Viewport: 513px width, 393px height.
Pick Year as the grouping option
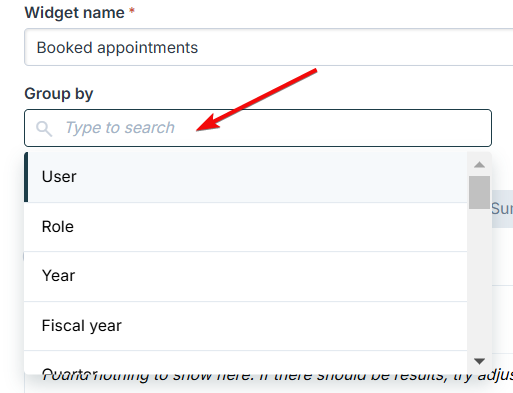click(245, 276)
